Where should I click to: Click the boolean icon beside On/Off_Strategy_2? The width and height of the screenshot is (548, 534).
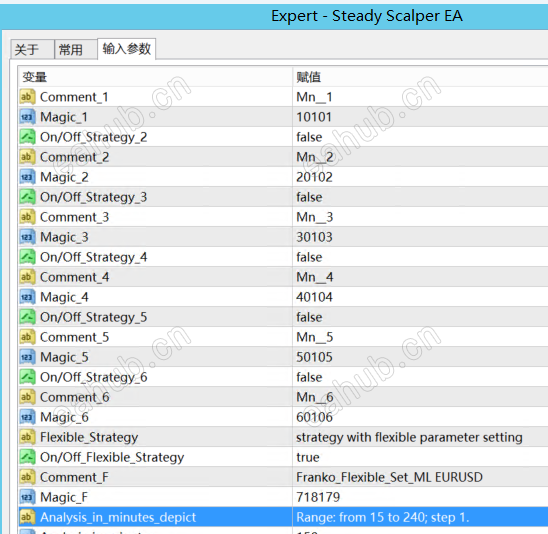(x=27, y=137)
